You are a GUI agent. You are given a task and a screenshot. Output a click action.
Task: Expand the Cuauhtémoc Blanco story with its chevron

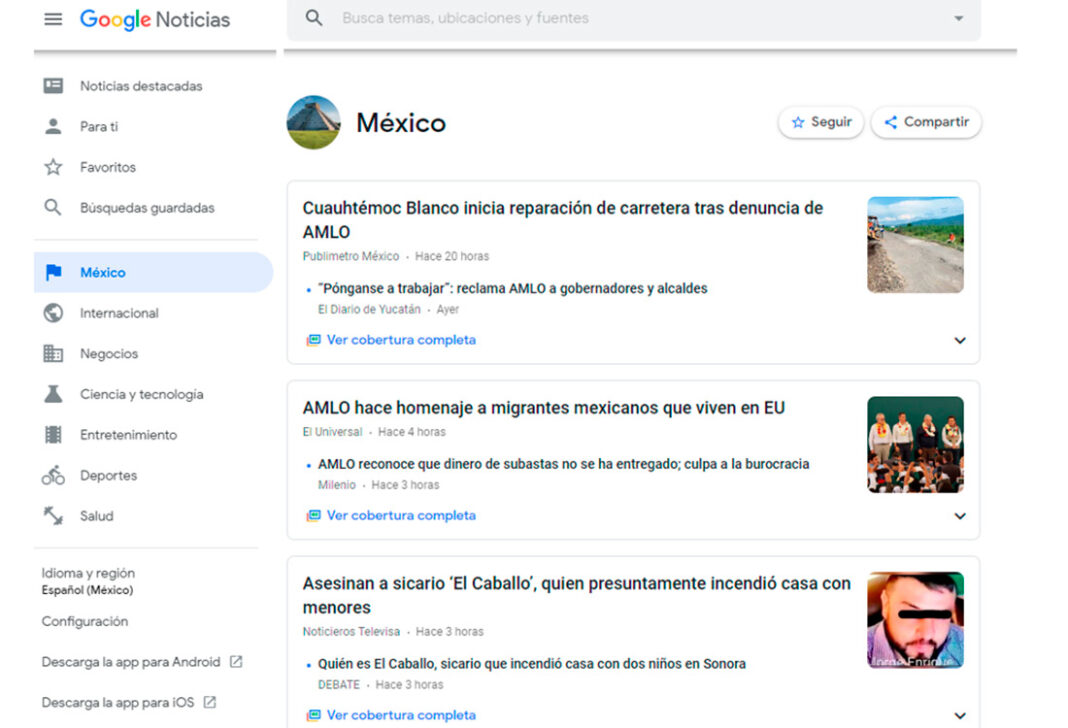(x=960, y=341)
